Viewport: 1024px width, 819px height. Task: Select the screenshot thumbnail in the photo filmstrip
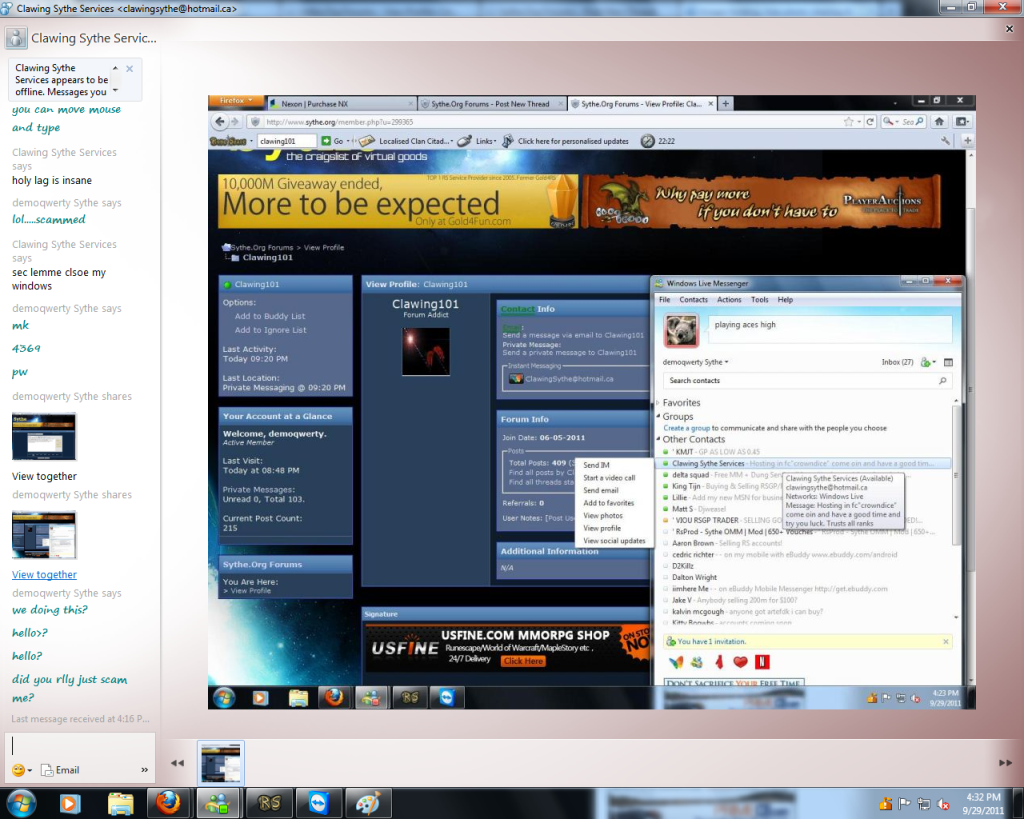point(221,763)
